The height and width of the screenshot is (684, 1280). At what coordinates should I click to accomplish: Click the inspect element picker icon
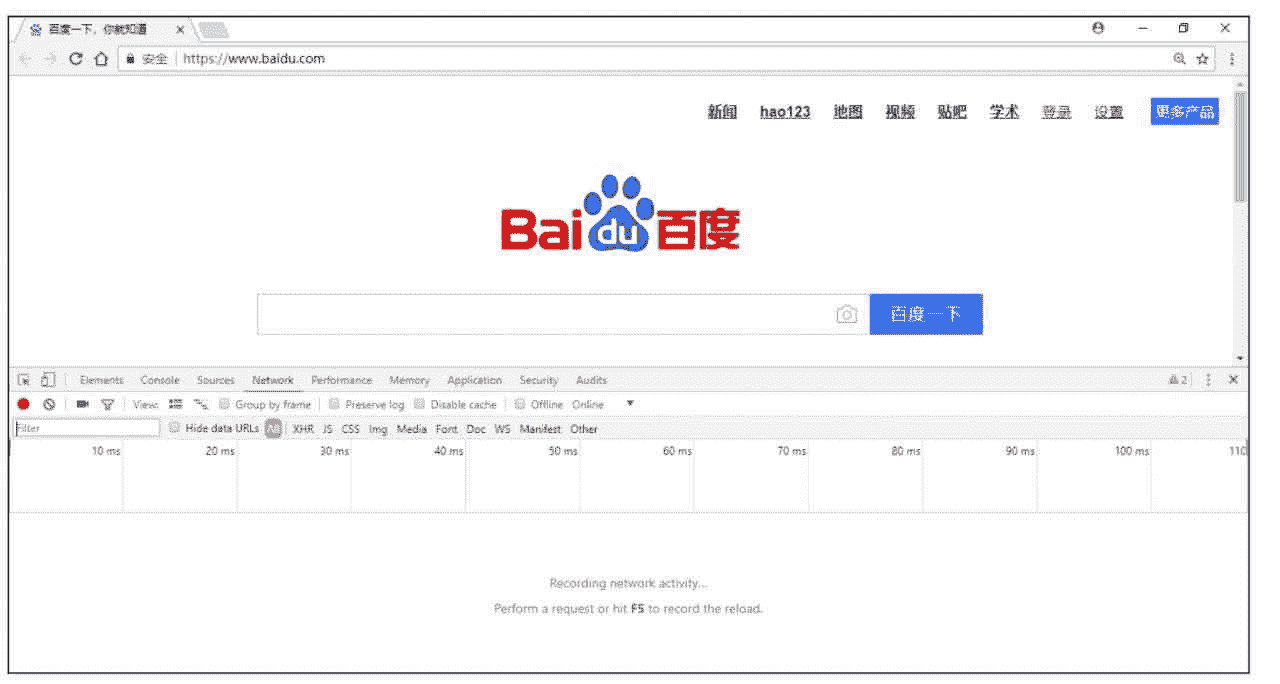pos(24,380)
